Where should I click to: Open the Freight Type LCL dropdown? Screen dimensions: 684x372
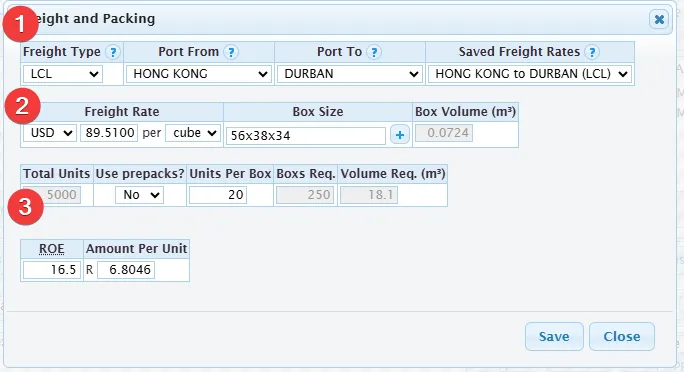point(63,74)
